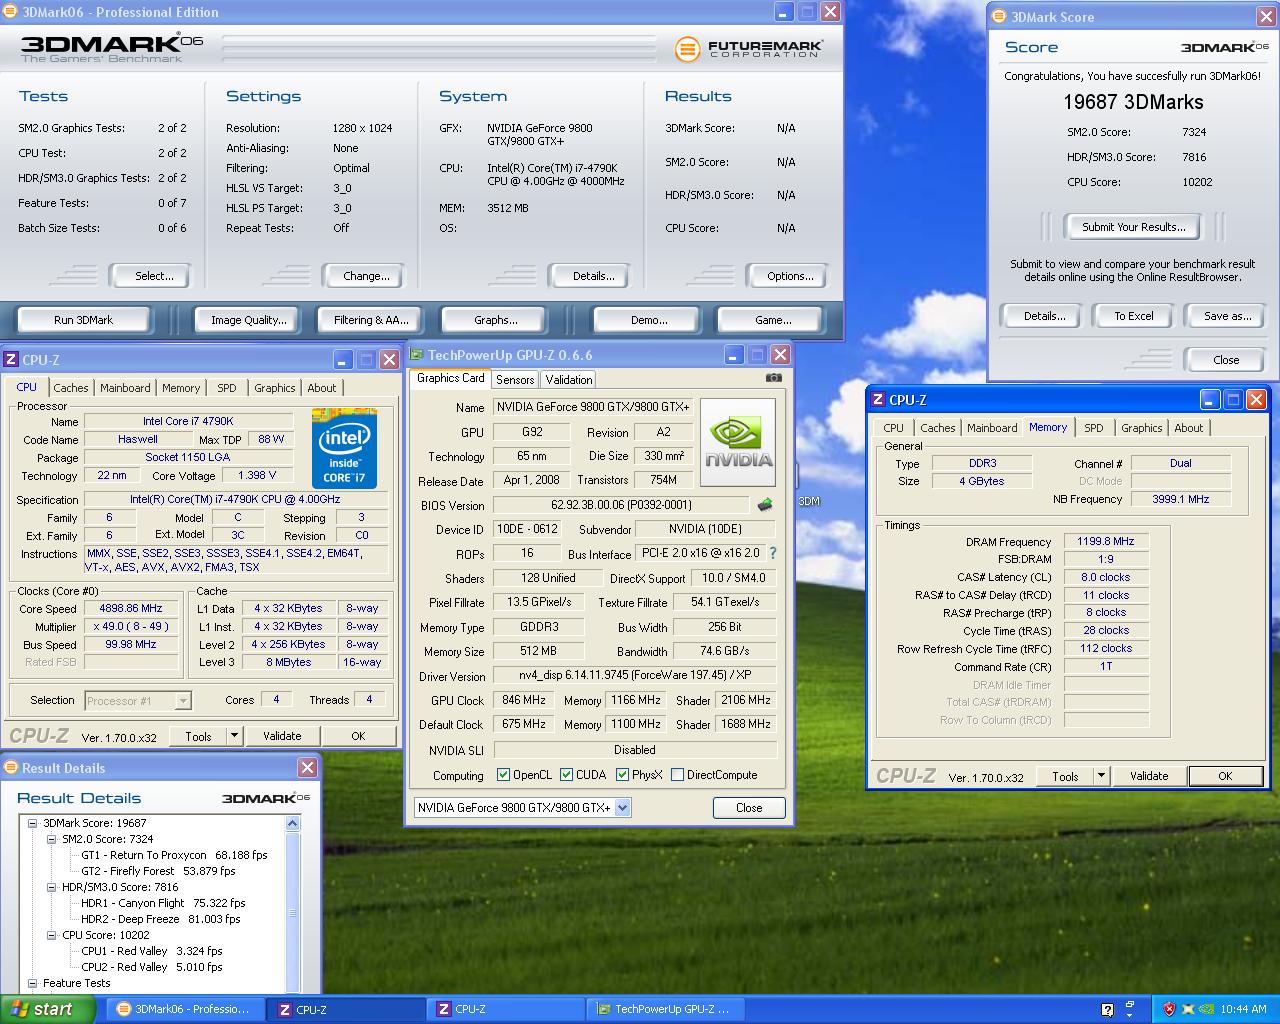Click the taskbar clock showing 10:44 AM
Viewport: 1280px width, 1024px height.
point(1243,1009)
